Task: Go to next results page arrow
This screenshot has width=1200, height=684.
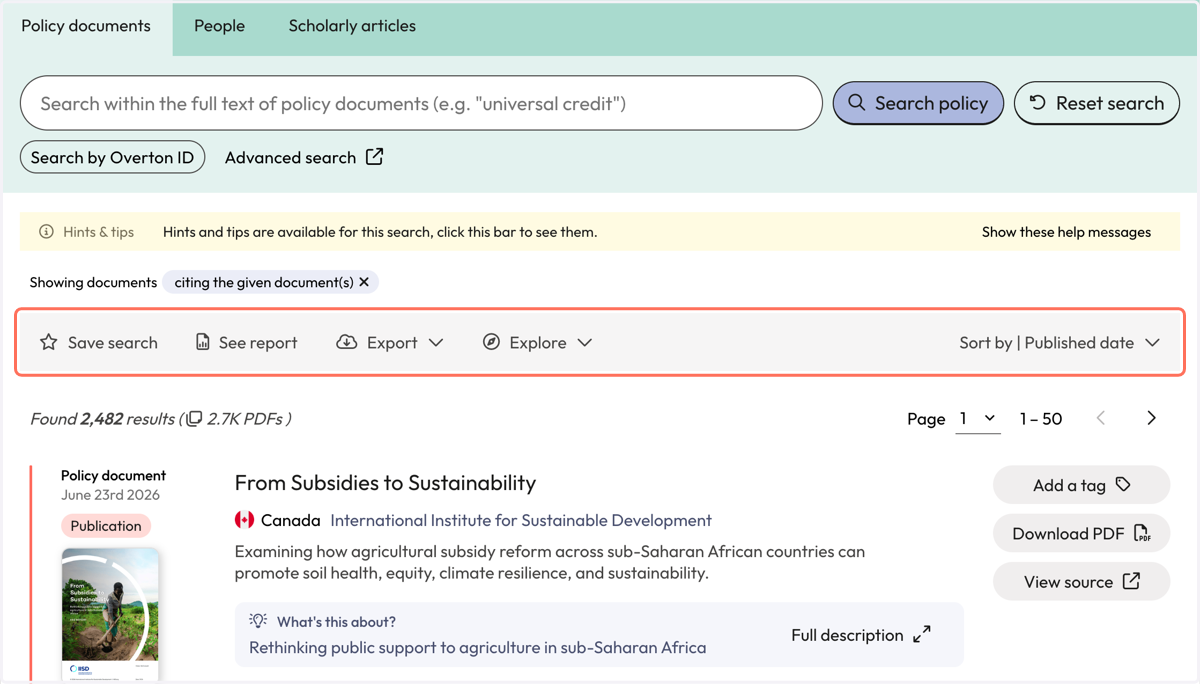Action: point(1151,418)
